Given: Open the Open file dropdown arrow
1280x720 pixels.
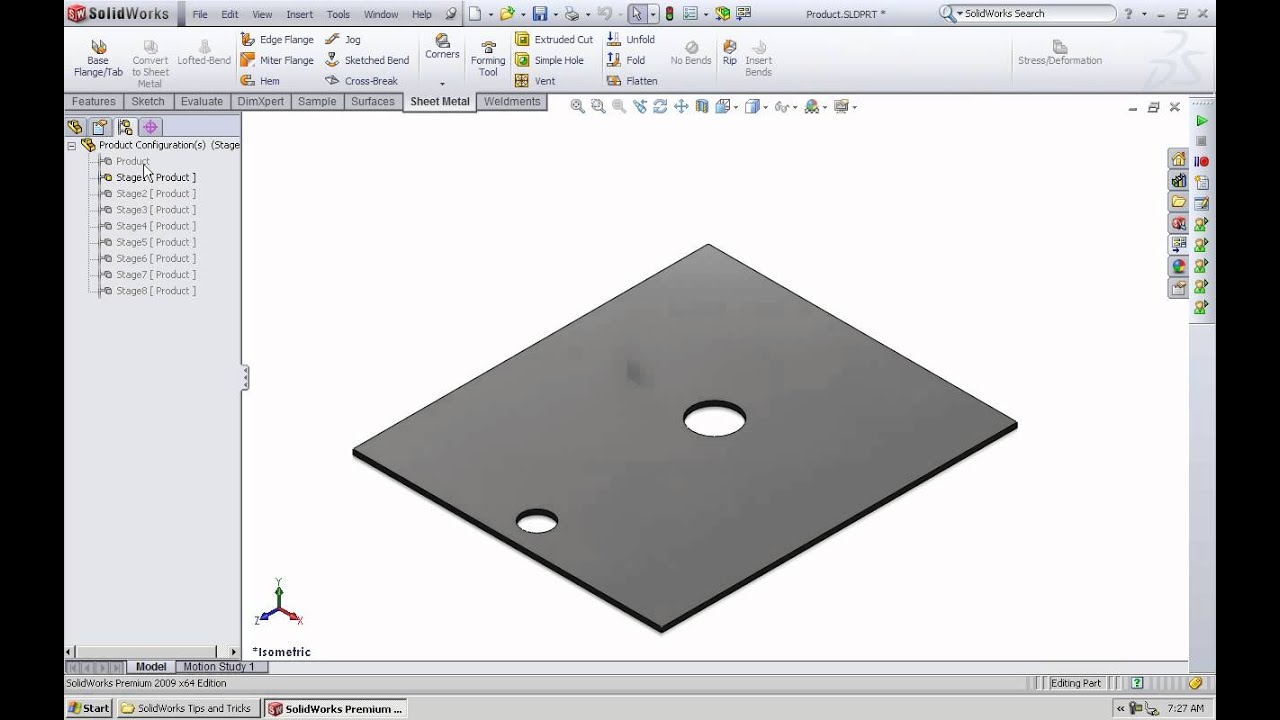Looking at the screenshot, I should point(522,15).
